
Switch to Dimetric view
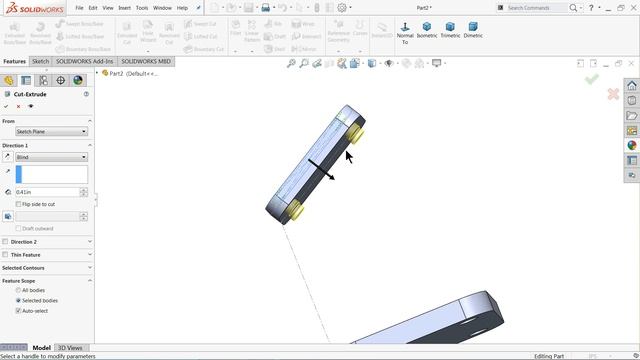[x=473, y=30]
